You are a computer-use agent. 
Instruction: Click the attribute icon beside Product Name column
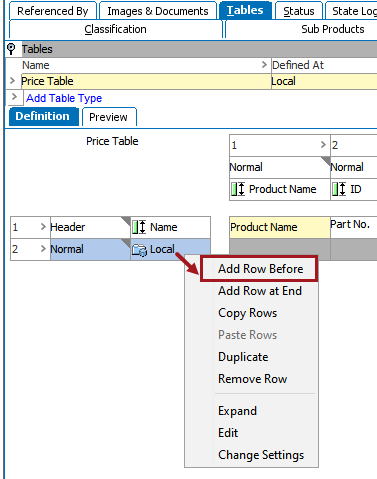click(238, 189)
